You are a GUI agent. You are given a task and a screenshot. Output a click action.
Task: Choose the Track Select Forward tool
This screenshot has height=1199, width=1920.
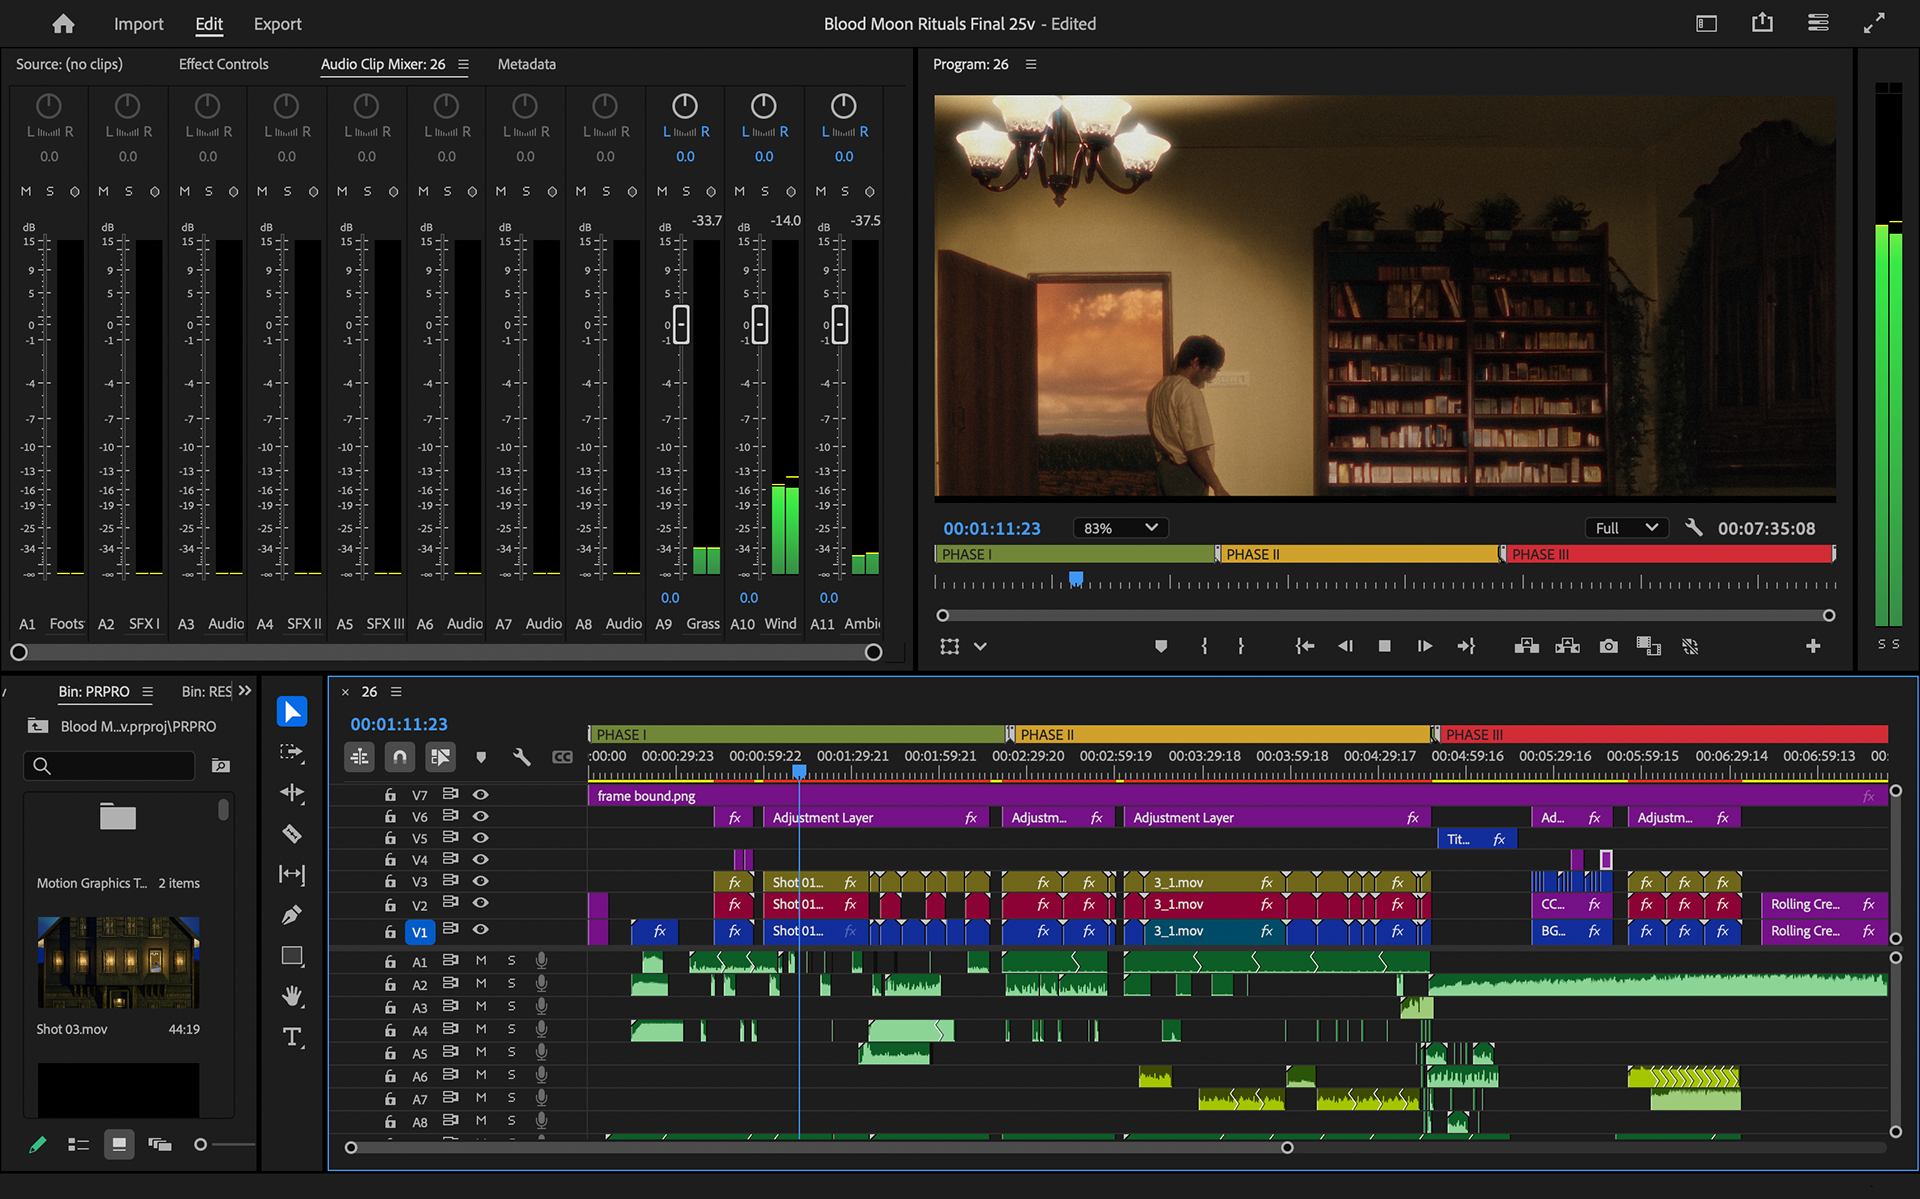[x=292, y=752]
